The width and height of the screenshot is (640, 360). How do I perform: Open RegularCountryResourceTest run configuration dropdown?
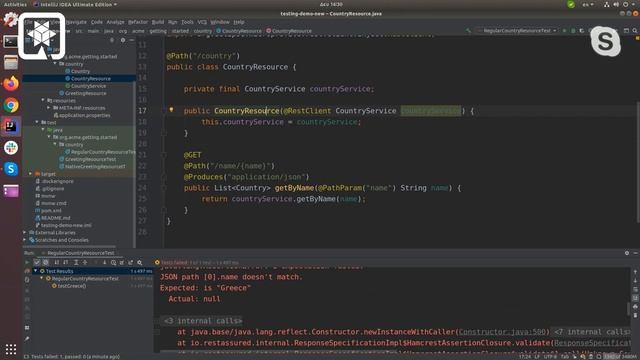[x=517, y=31]
